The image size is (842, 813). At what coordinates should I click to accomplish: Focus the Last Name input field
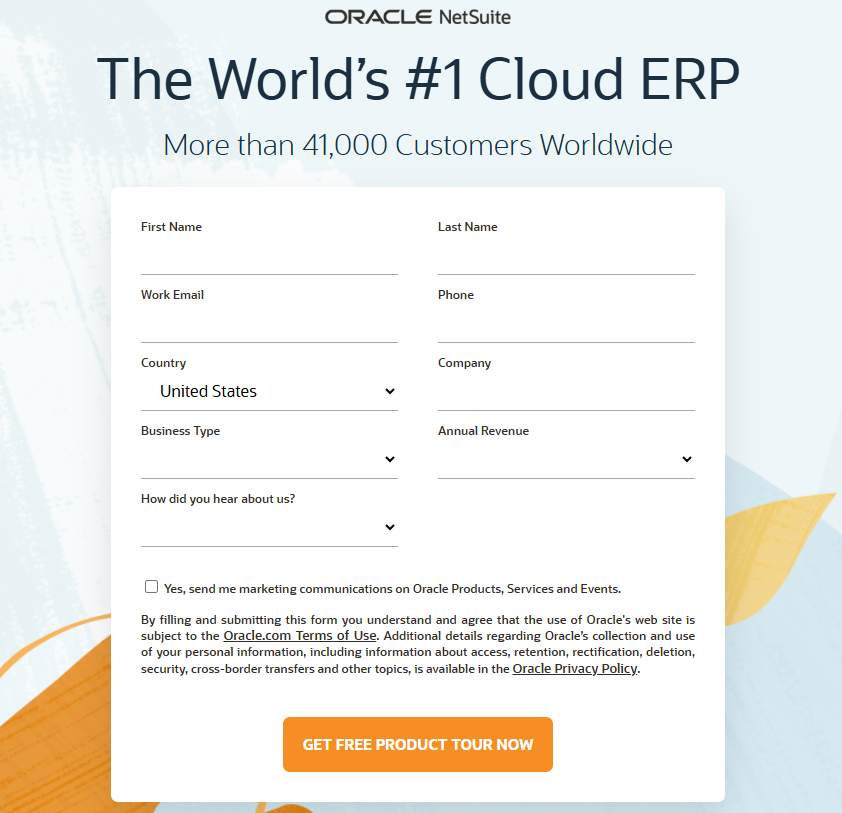click(x=566, y=256)
